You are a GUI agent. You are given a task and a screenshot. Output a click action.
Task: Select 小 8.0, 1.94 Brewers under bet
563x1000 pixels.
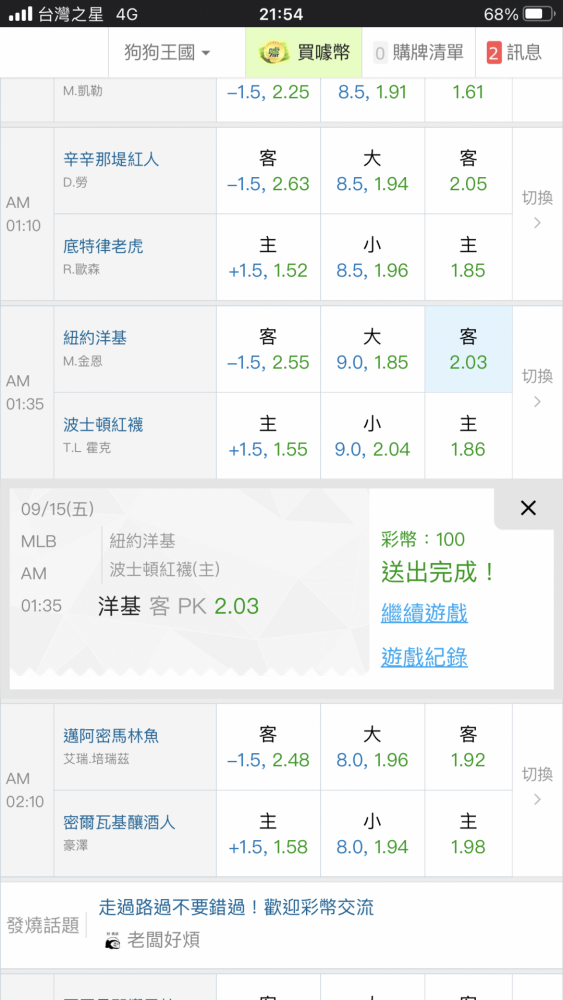pyautogui.click(x=372, y=834)
